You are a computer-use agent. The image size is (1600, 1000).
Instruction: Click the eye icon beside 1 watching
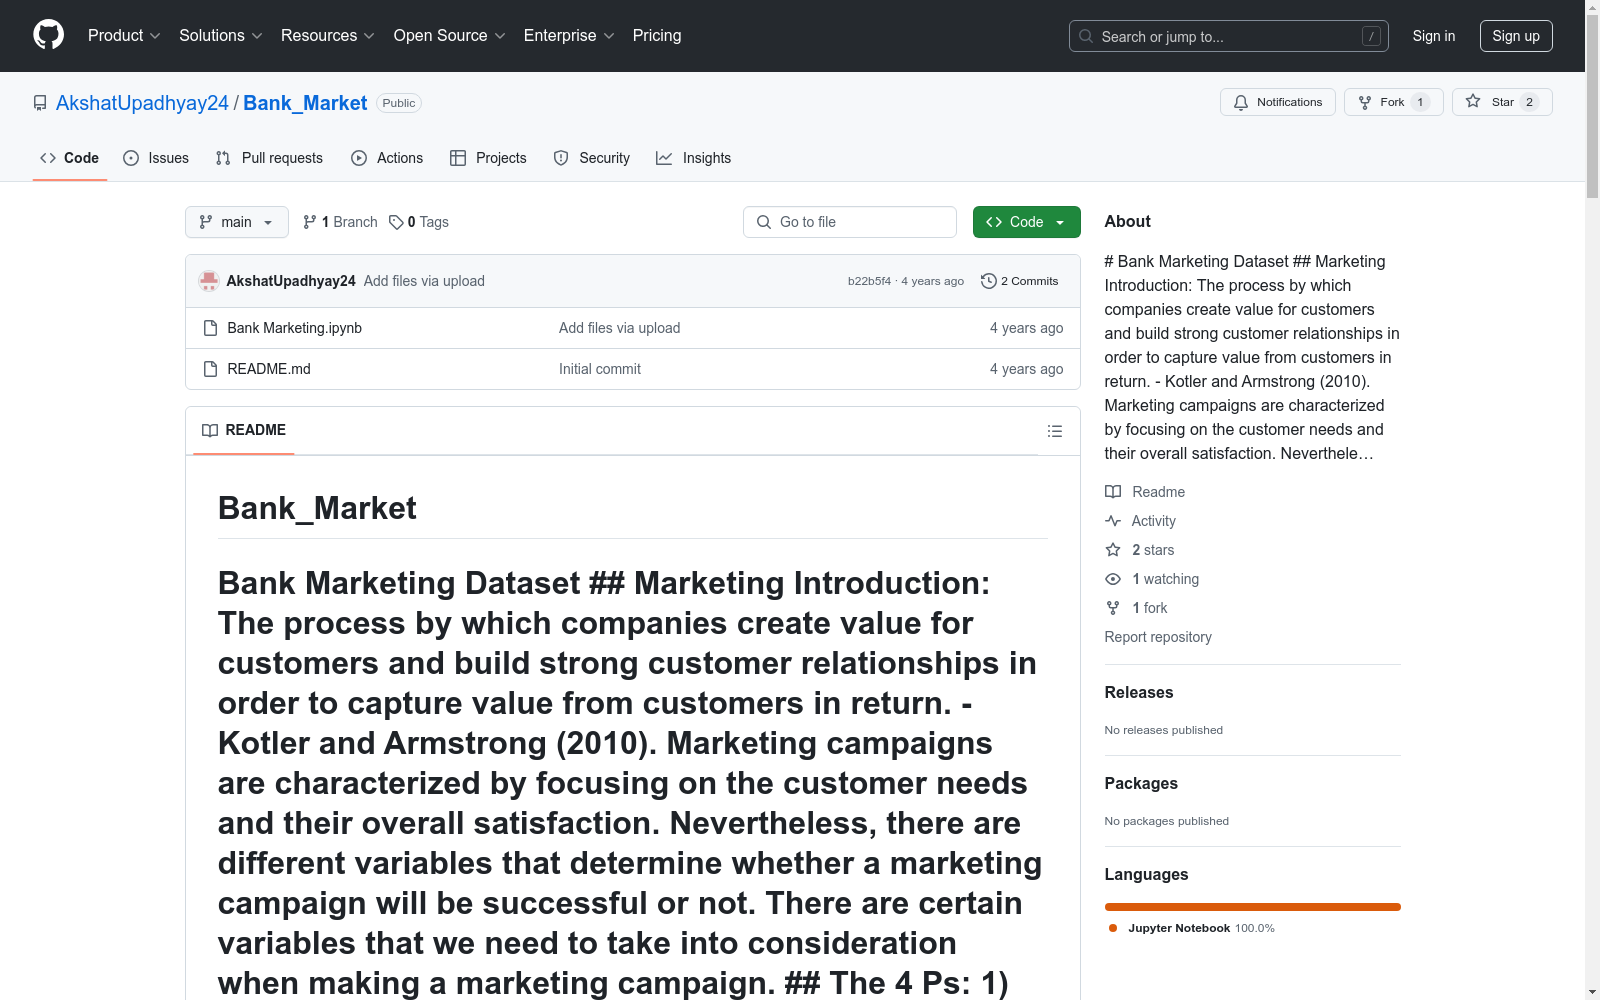click(1113, 579)
